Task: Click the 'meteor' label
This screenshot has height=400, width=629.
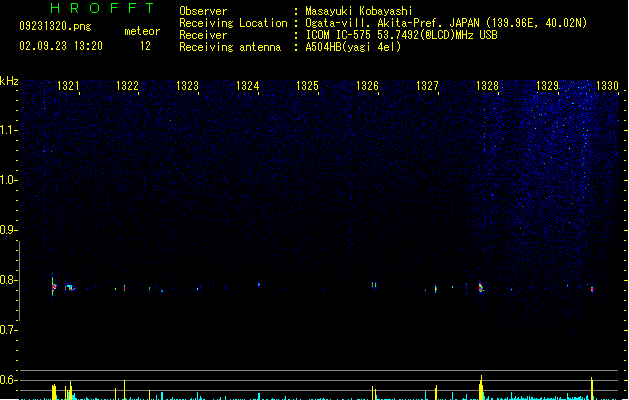Action: (x=142, y=31)
